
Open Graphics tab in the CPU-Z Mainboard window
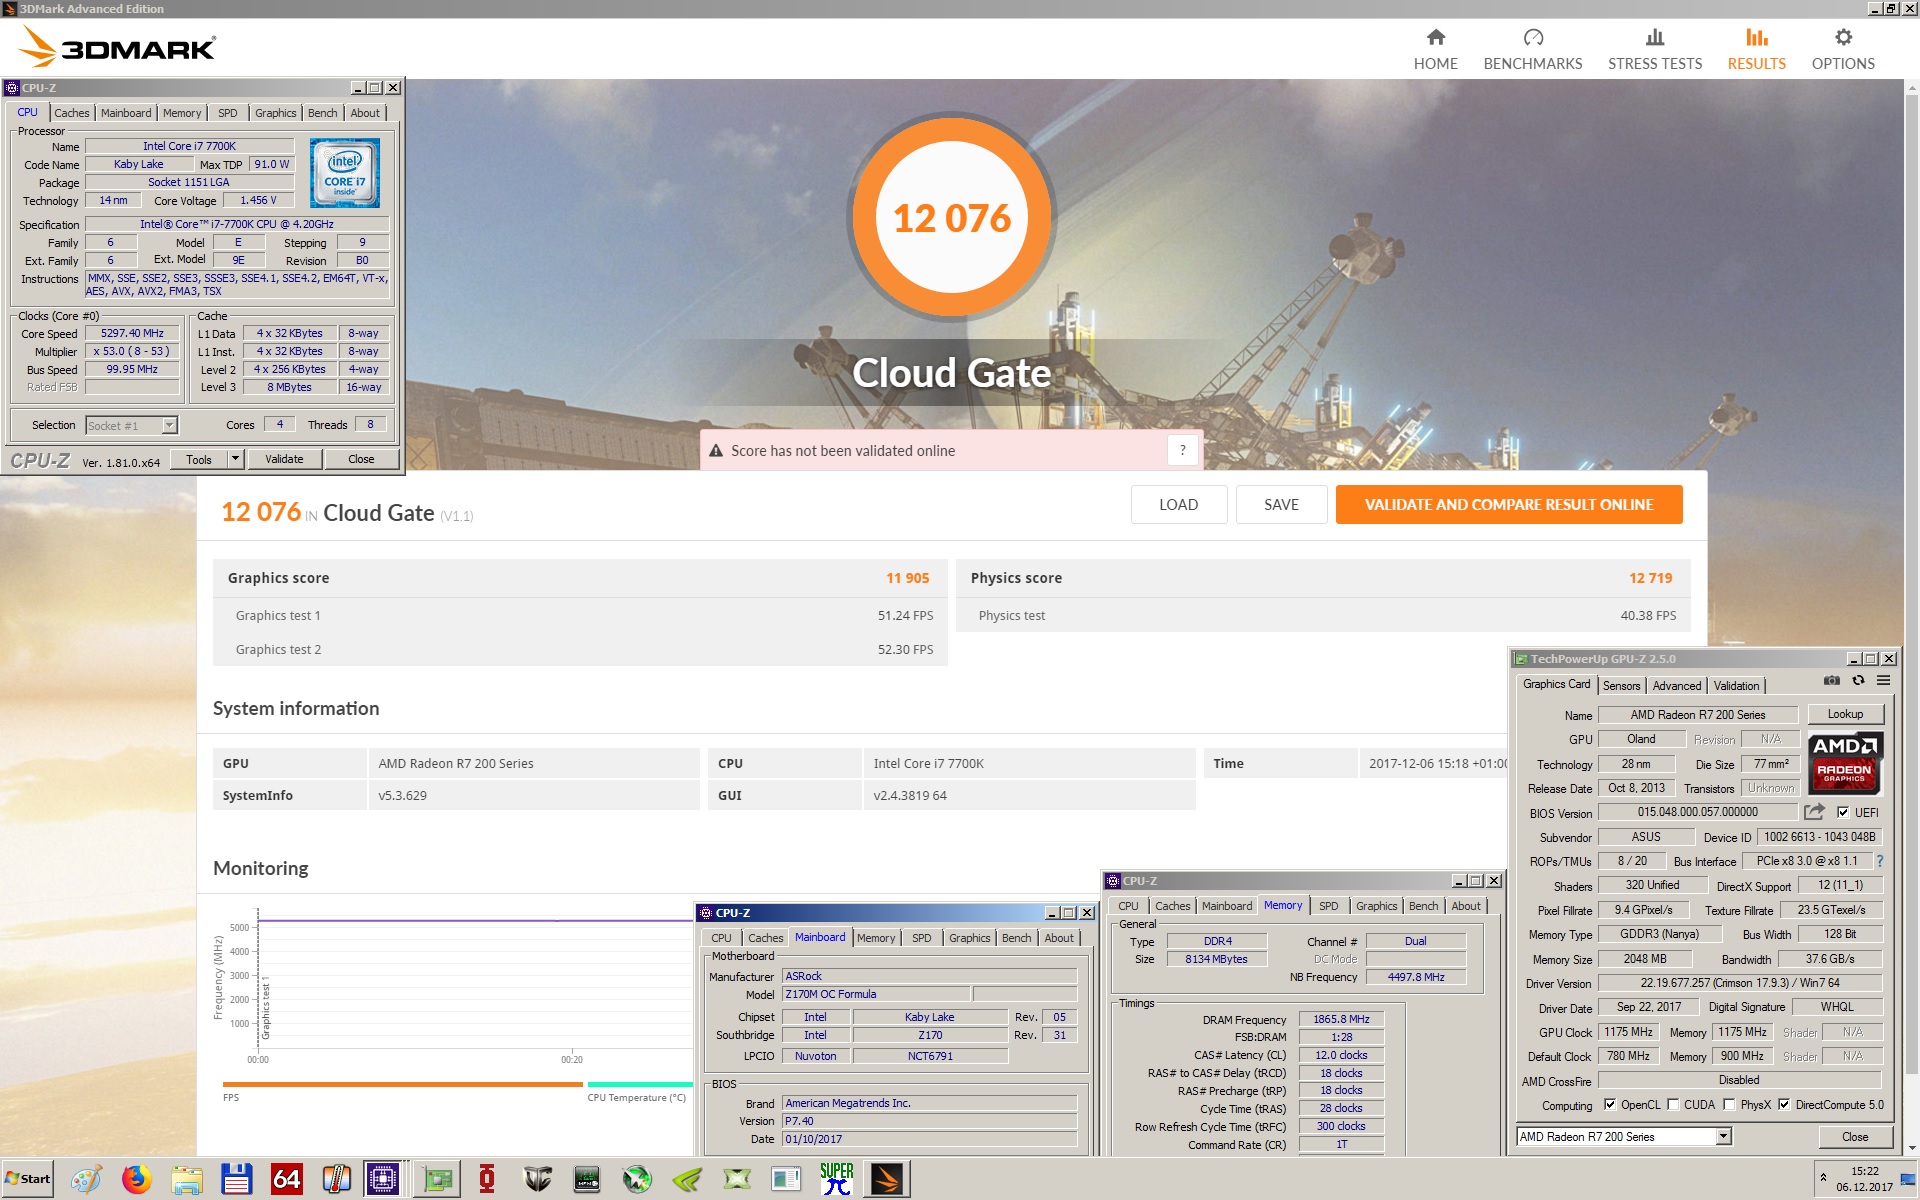tap(969, 938)
